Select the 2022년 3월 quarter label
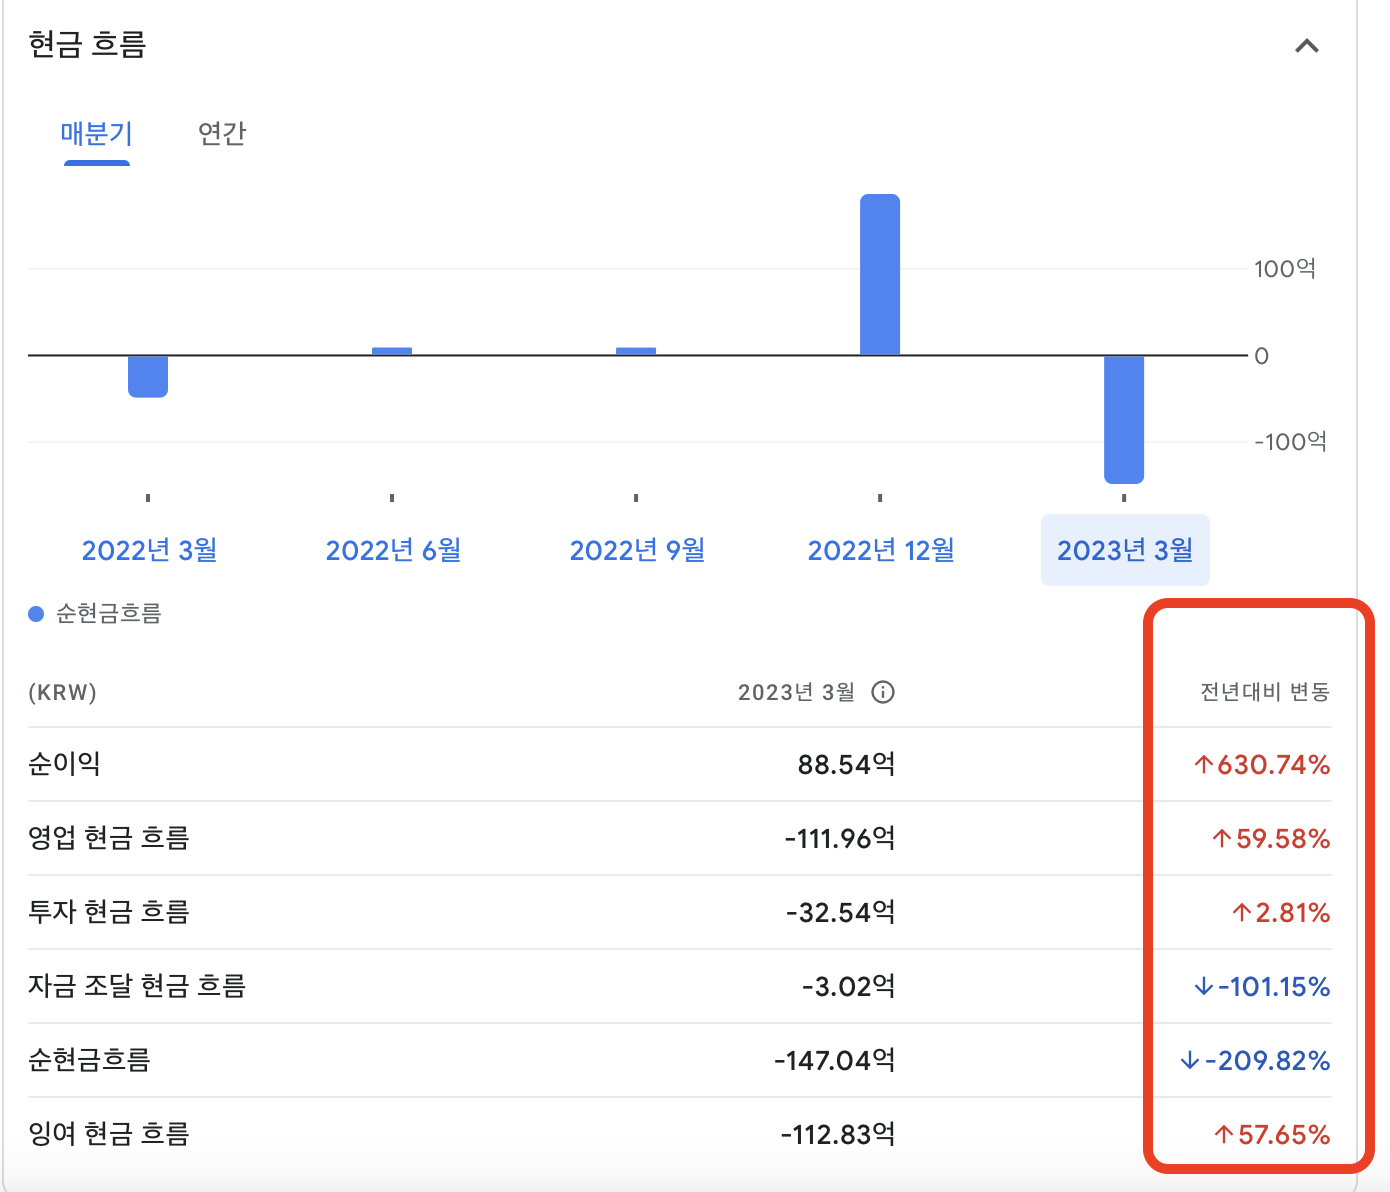Image resolution: width=1390 pixels, height=1192 pixels. point(149,549)
